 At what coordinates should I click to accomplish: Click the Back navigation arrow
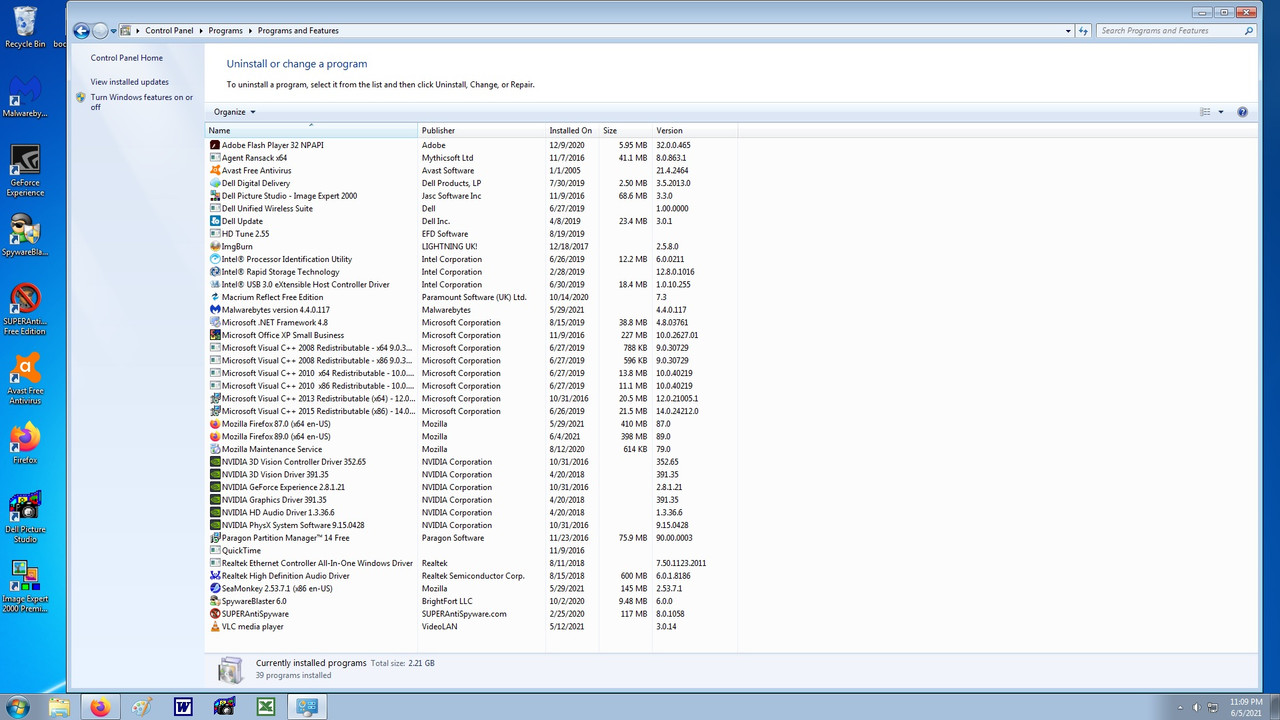81,31
